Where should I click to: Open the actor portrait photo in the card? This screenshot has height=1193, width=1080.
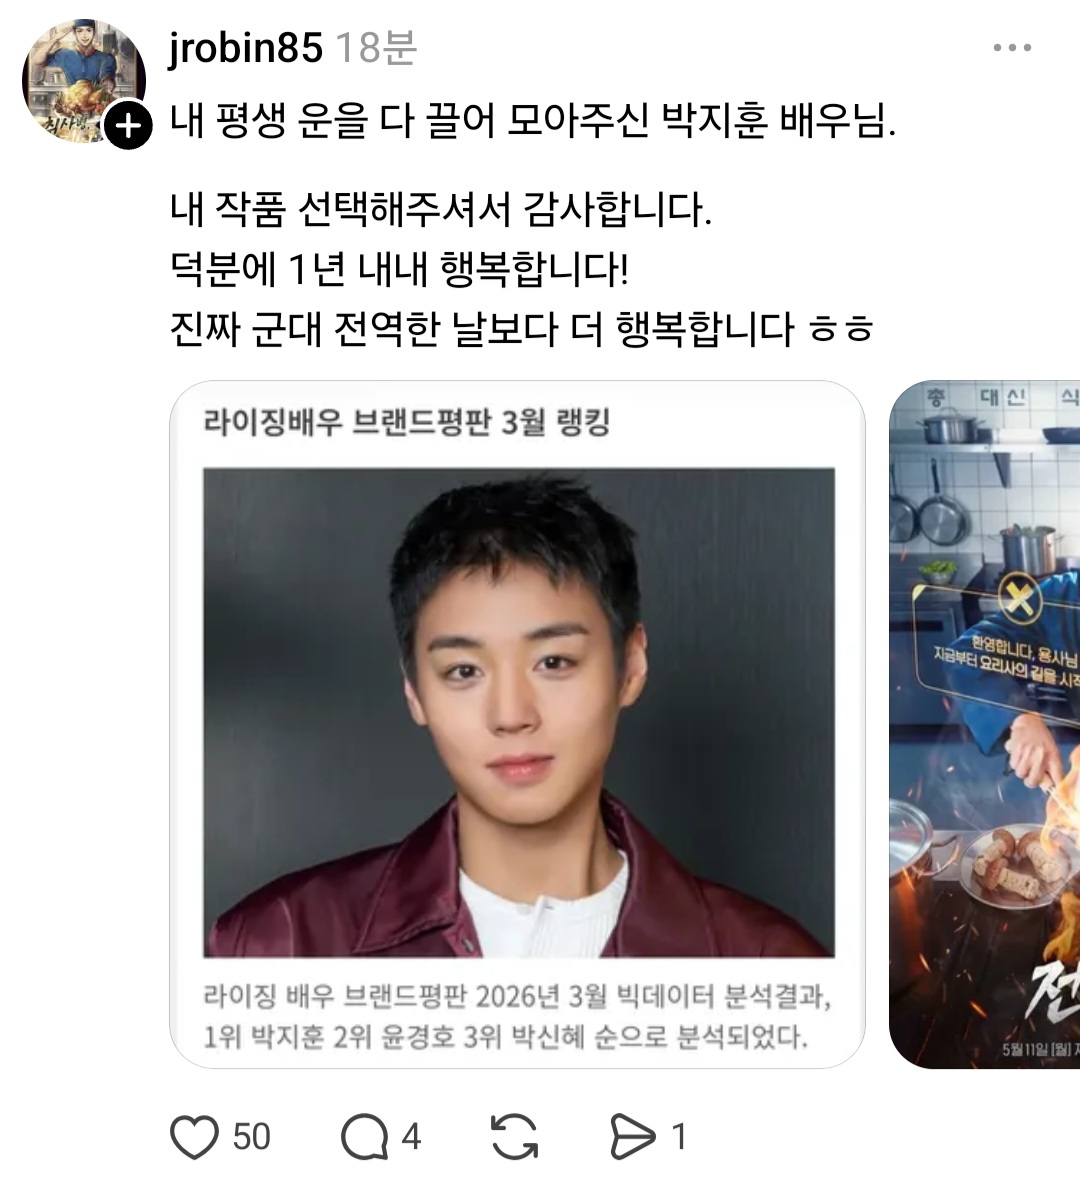(519, 712)
